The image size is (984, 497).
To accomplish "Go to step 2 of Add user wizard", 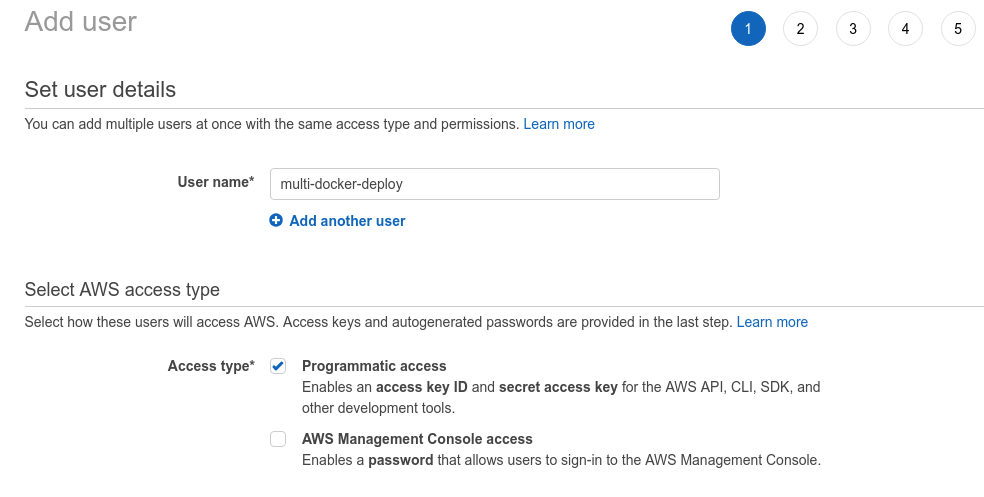I will [800, 28].
